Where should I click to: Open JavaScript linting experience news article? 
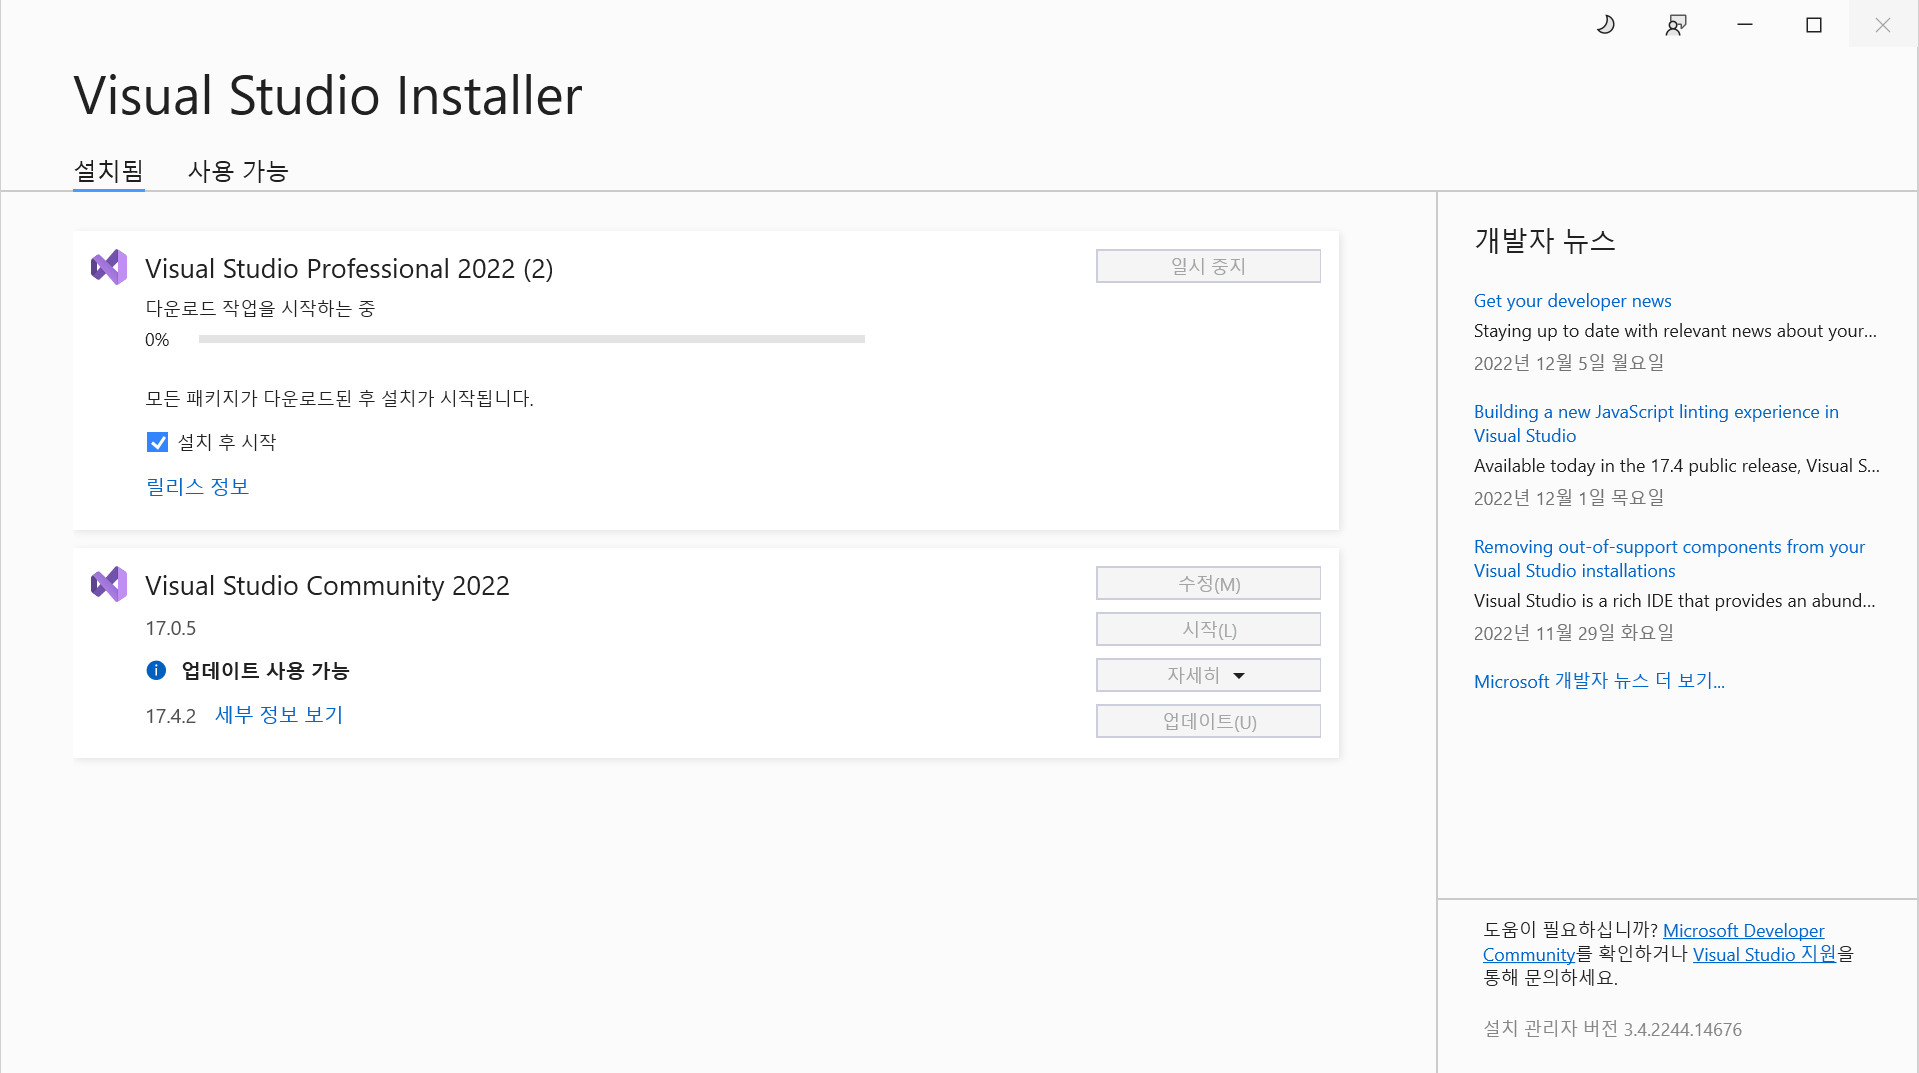pos(1656,423)
